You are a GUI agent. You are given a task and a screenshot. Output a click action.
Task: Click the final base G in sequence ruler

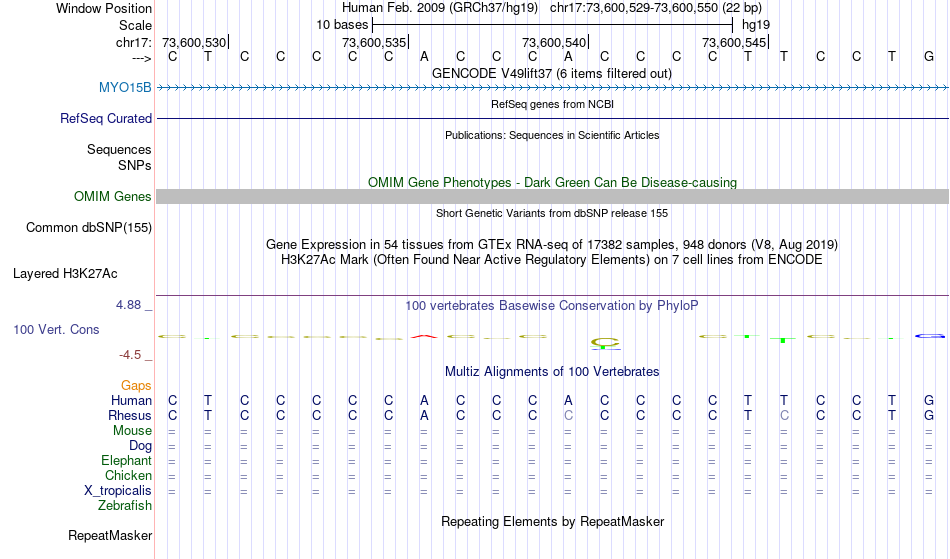coord(929,57)
